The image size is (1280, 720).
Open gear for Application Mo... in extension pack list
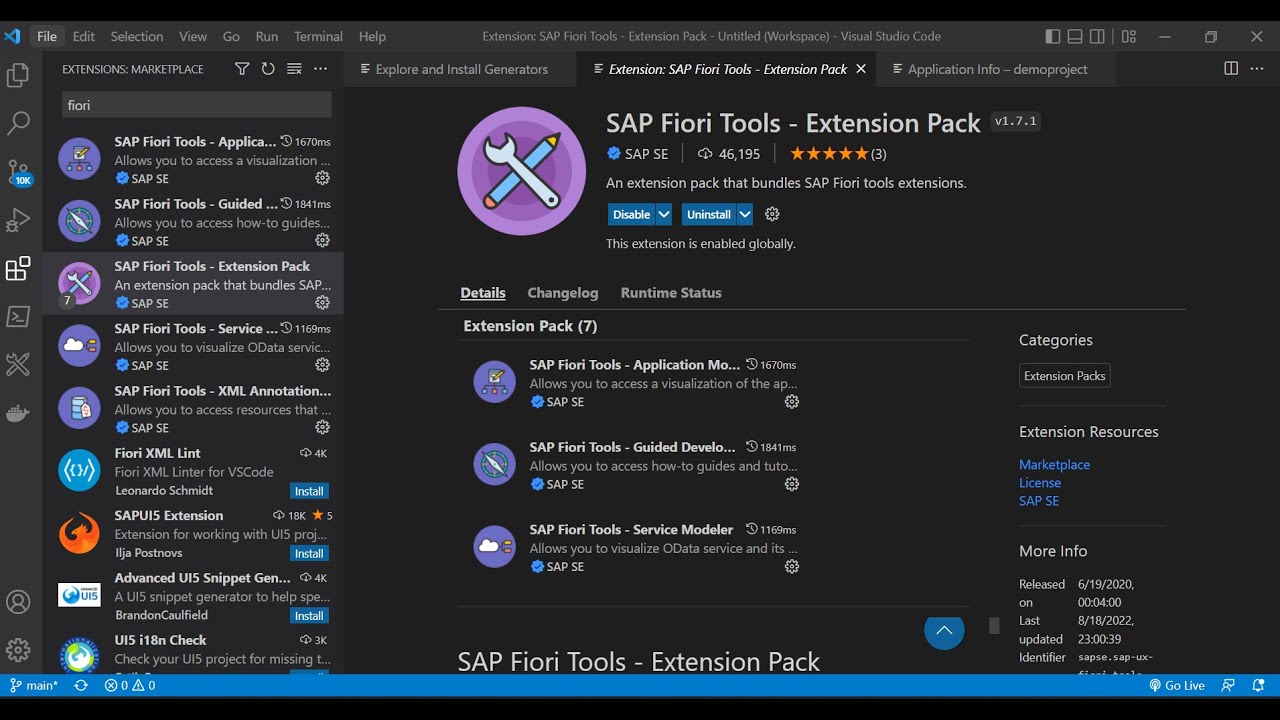792,402
